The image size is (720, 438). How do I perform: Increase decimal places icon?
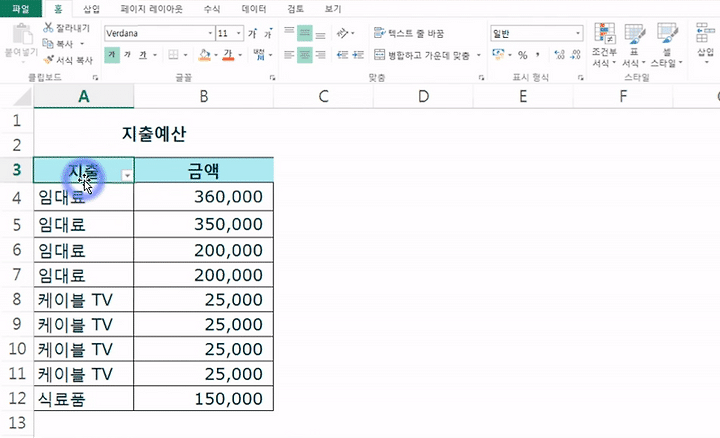559,55
